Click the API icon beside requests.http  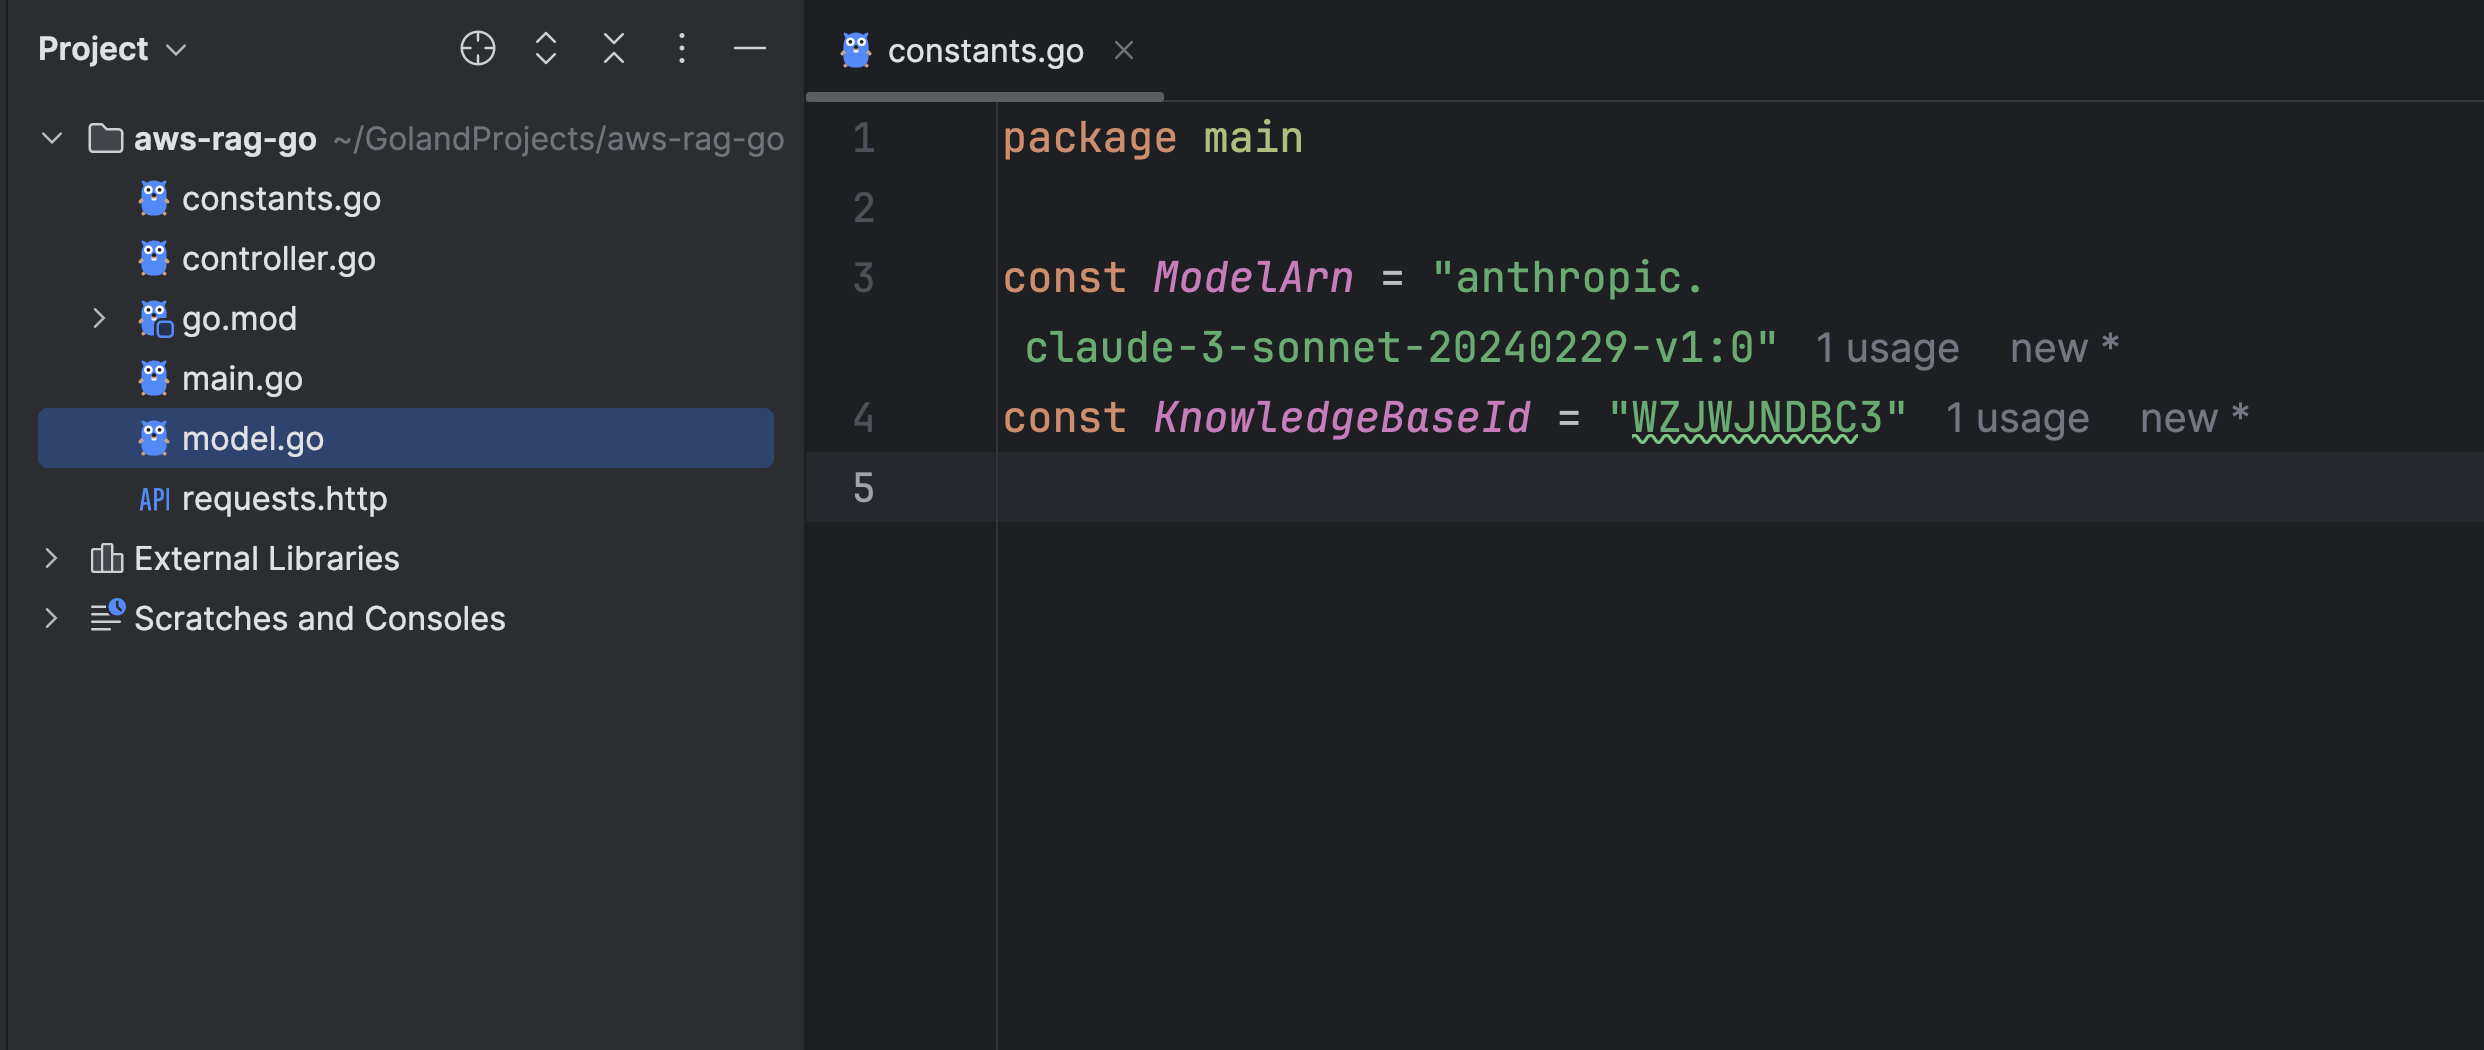[x=154, y=499]
